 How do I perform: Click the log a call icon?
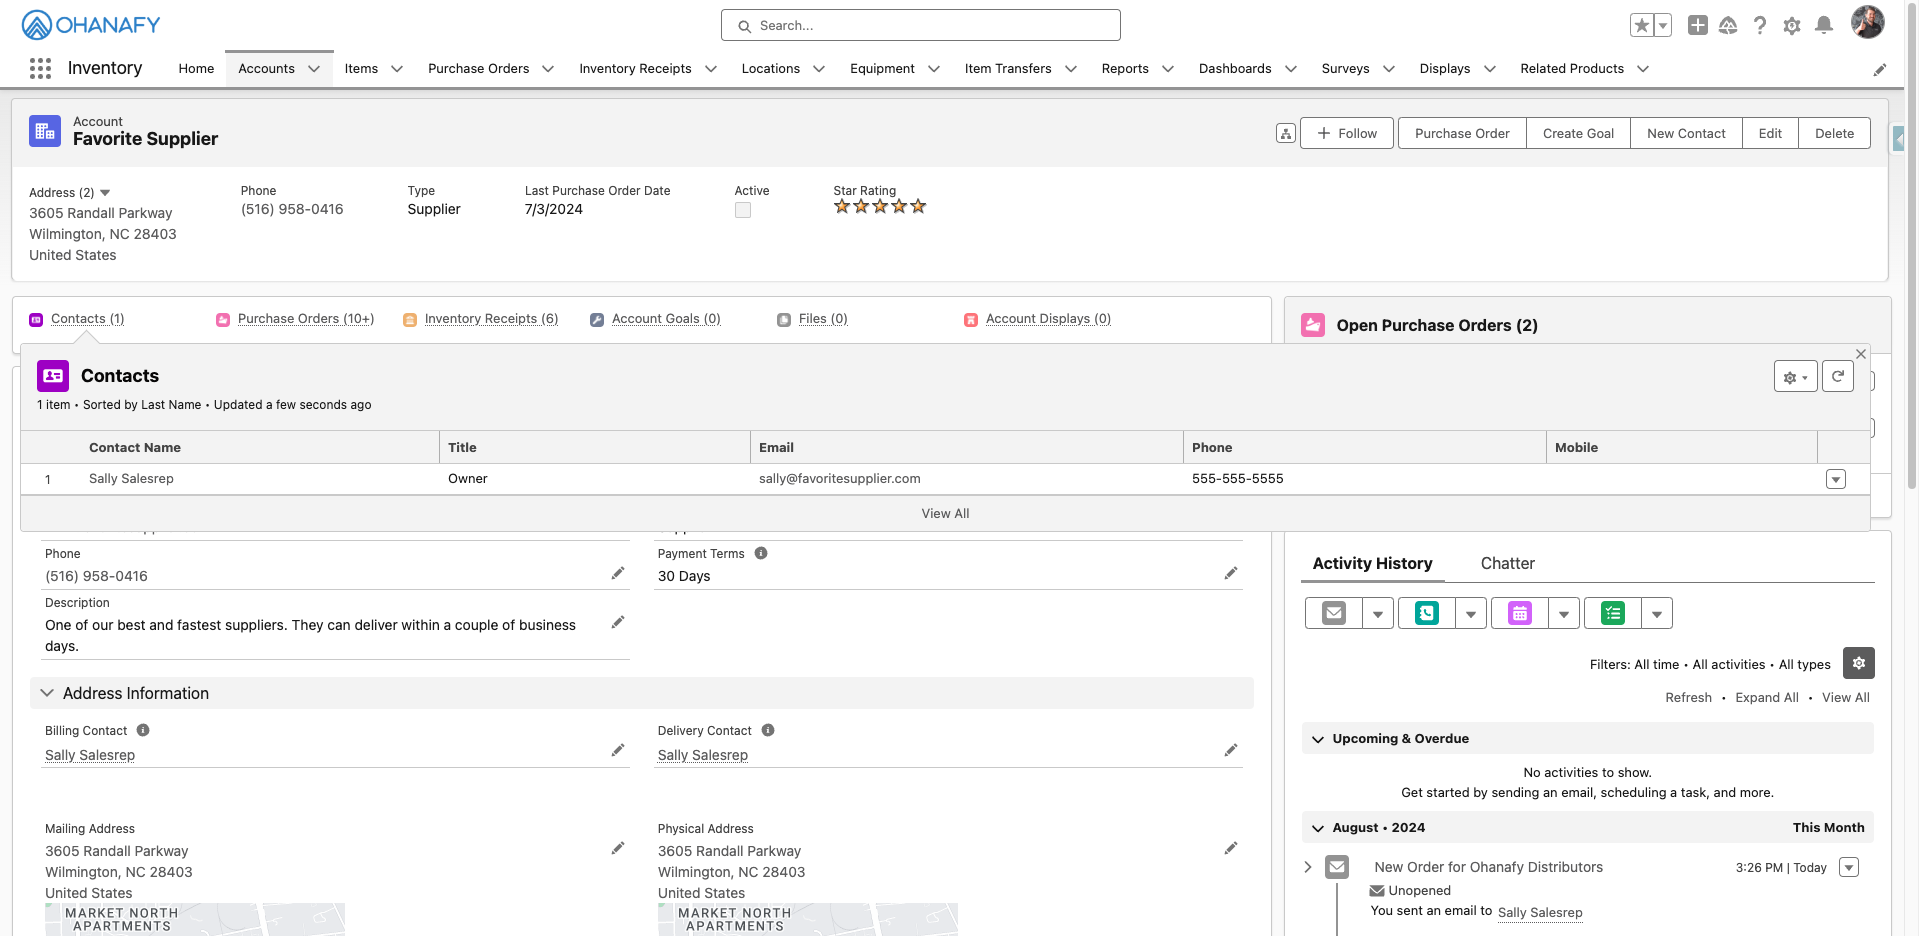pyautogui.click(x=1427, y=613)
